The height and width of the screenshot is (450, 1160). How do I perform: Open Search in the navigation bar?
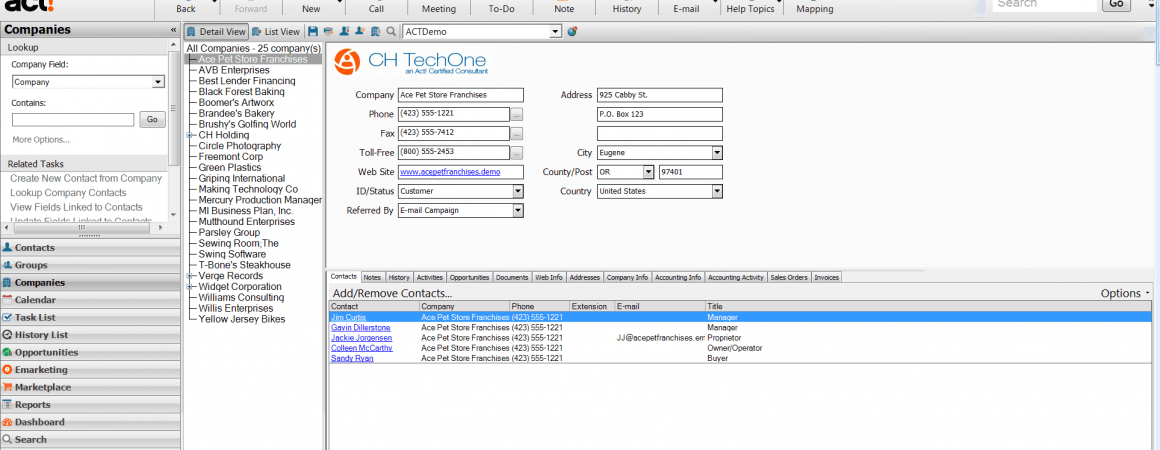pos(90,440)
